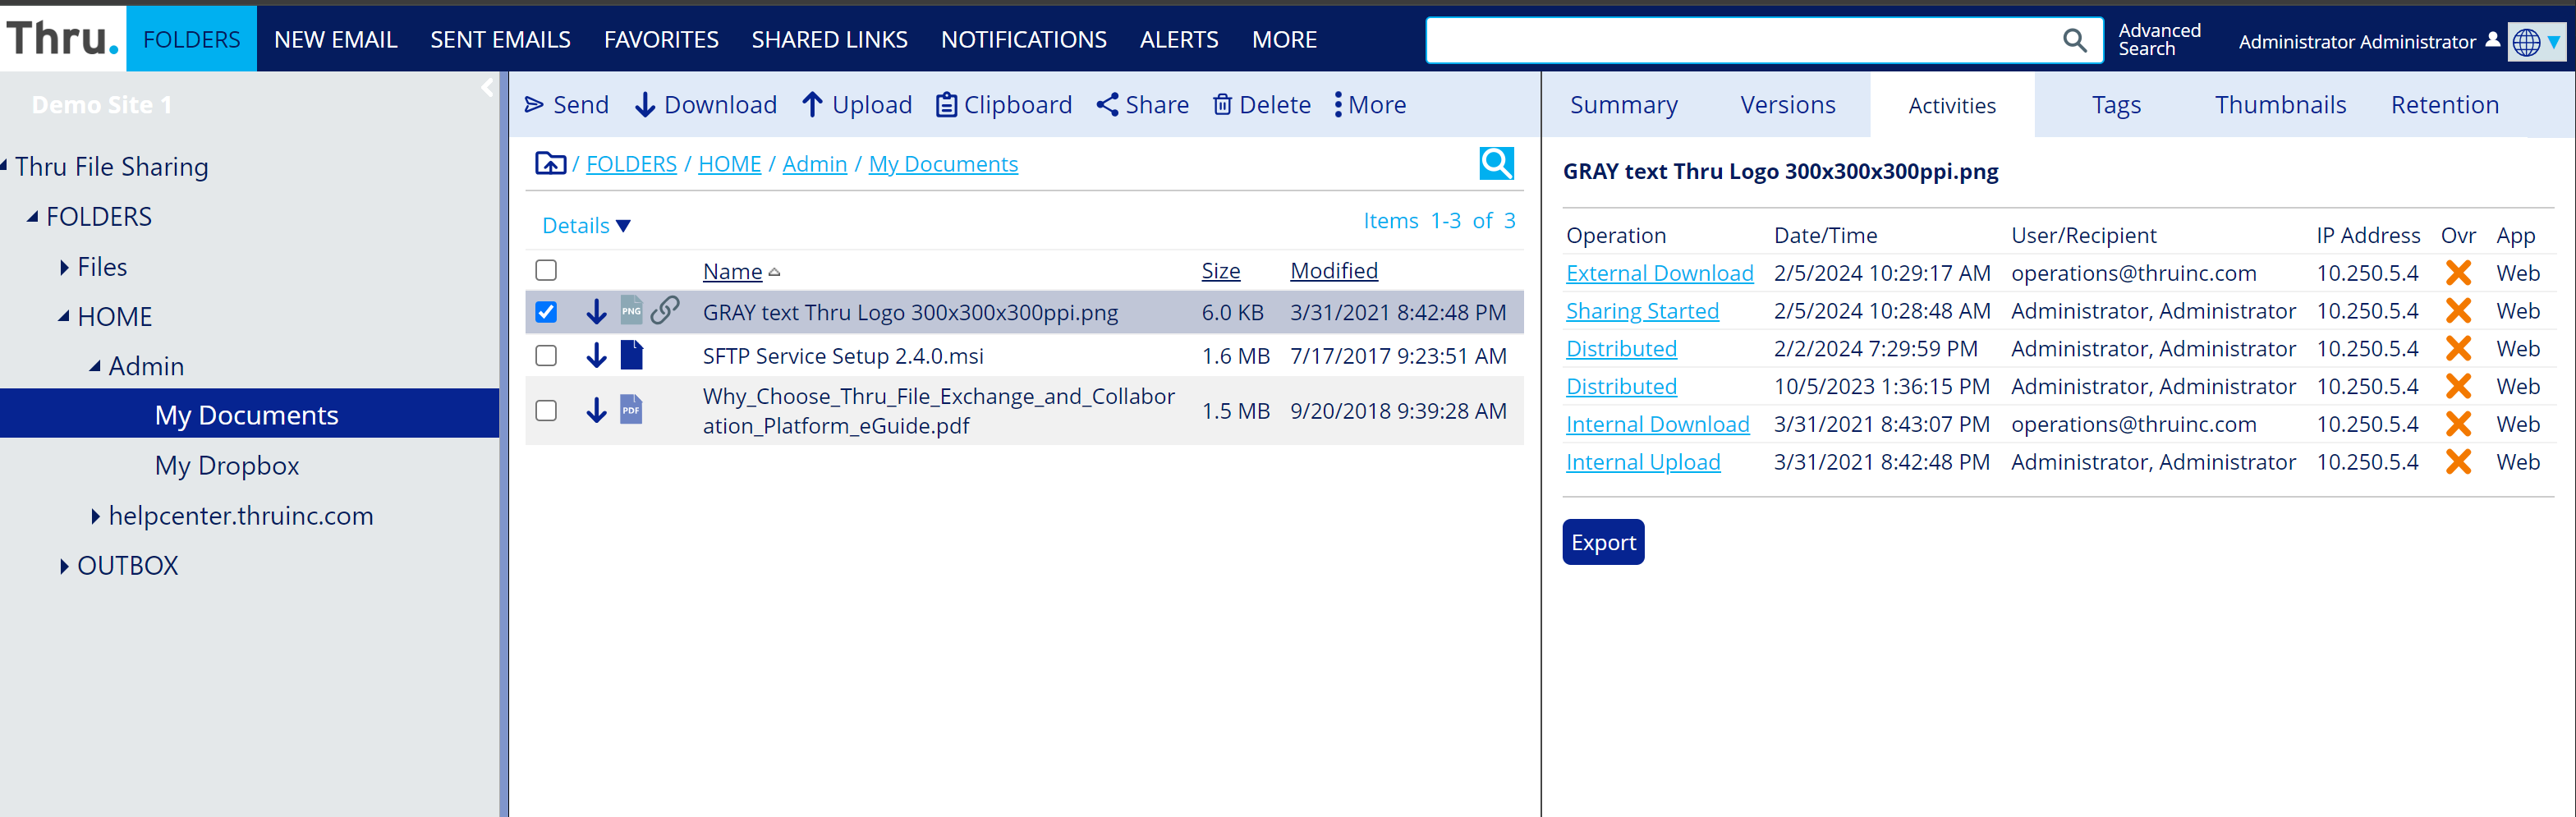The height and width of the screenshot is (817, 2576).
Task: Click the magnifier icon in top search bar
Action: pos(2075,40)
